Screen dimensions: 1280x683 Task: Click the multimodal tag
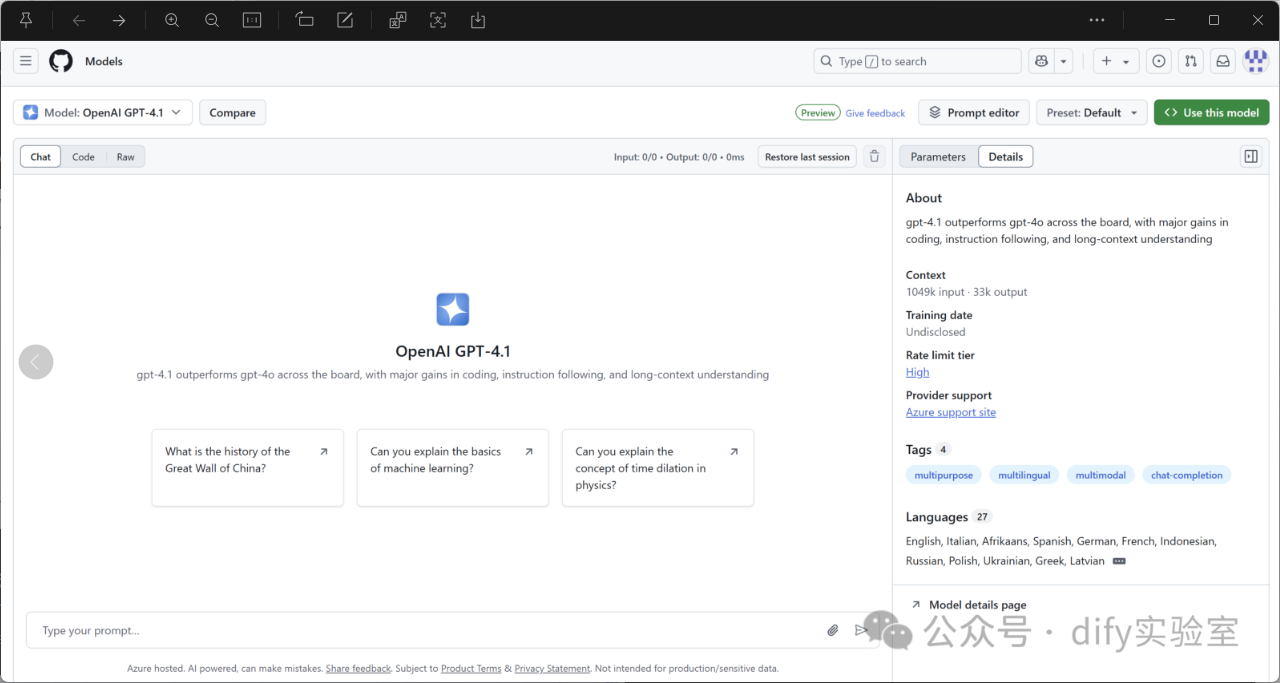tap(1100, 475)
